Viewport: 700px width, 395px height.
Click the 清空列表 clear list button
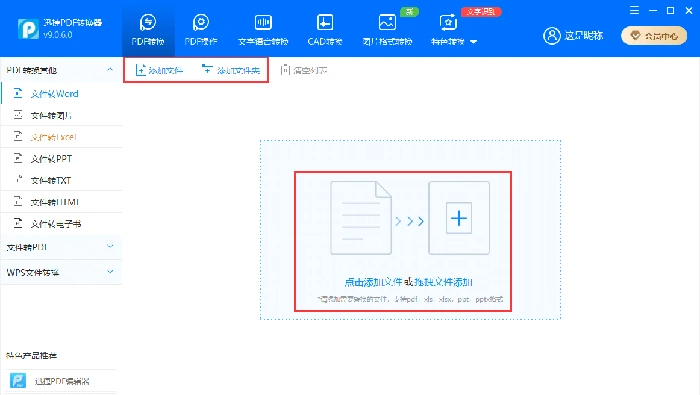(304, 70)
